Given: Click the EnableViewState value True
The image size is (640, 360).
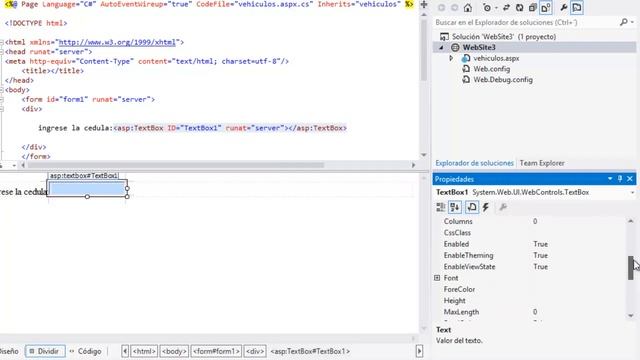Looking at the screenshot, I should 540,267.
